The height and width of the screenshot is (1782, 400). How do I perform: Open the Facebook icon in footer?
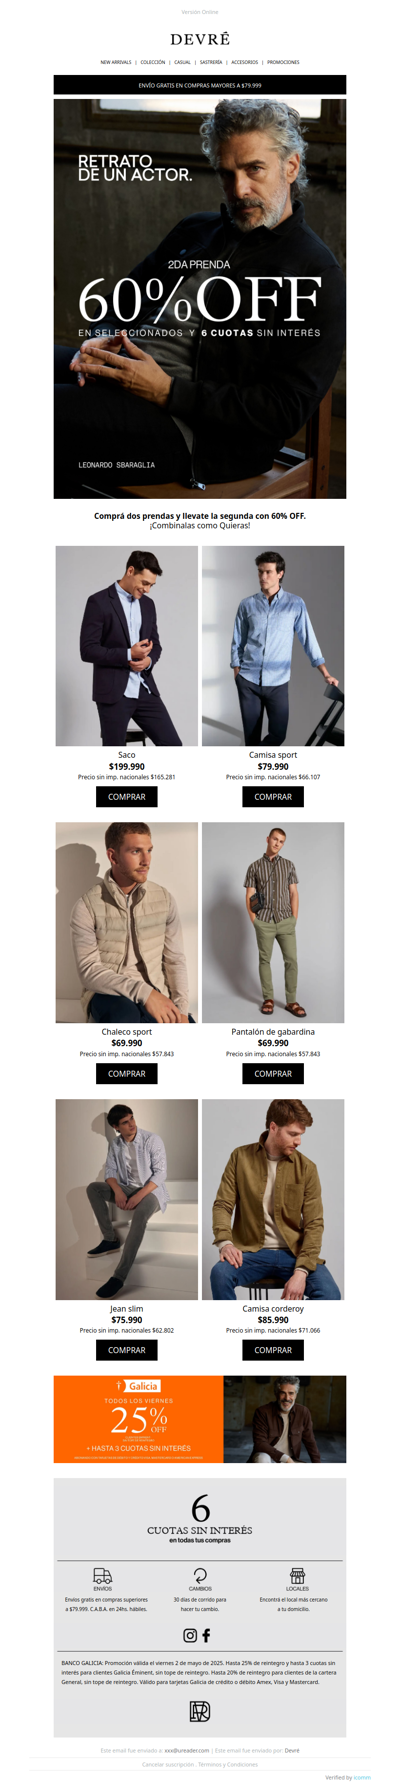click(x=206, y=1635)
